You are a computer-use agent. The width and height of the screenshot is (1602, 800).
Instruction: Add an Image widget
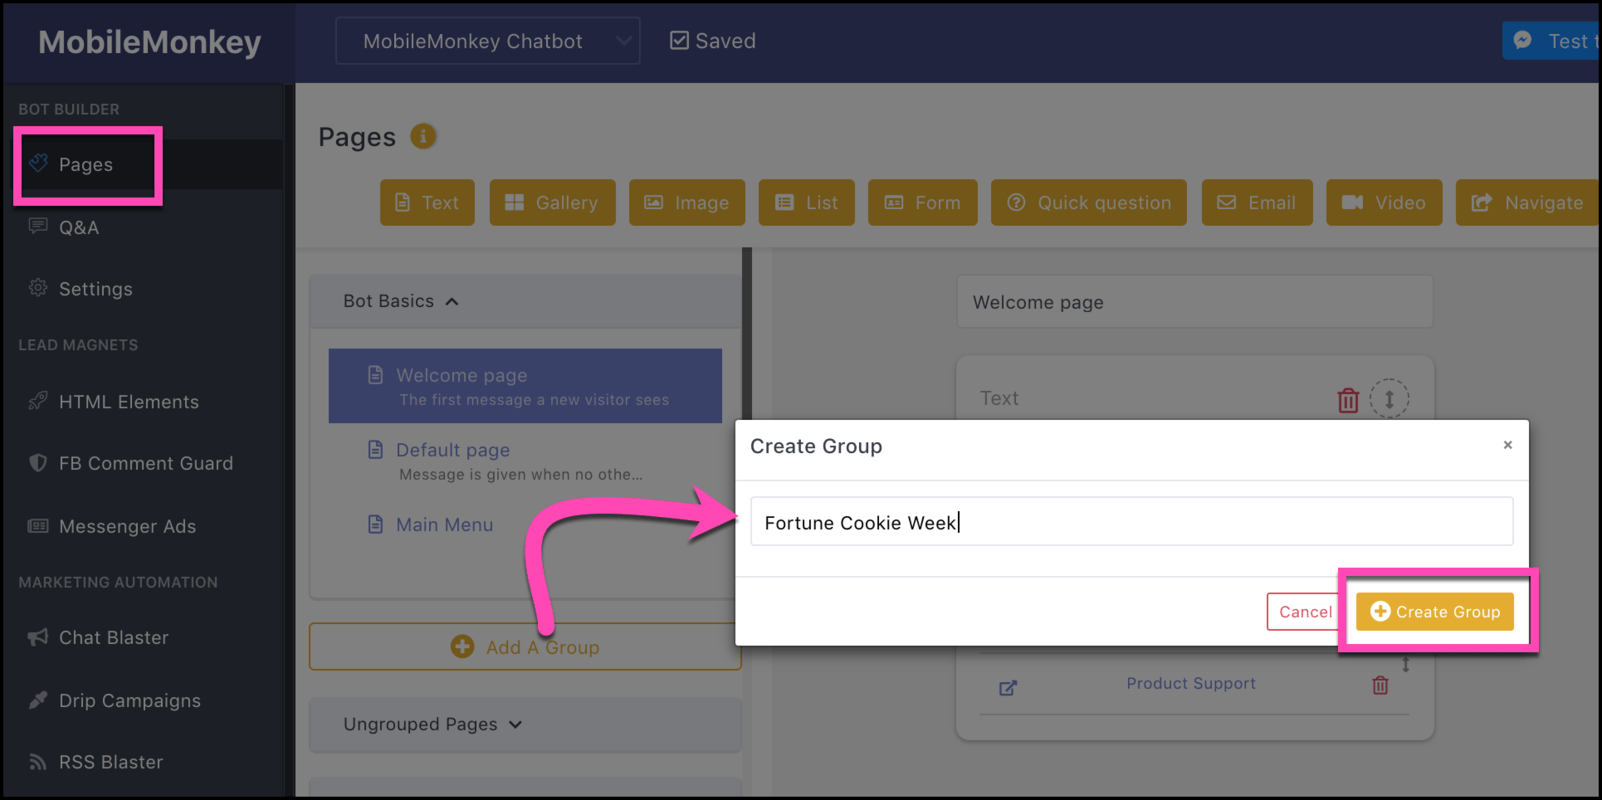[x=687, y=203]
